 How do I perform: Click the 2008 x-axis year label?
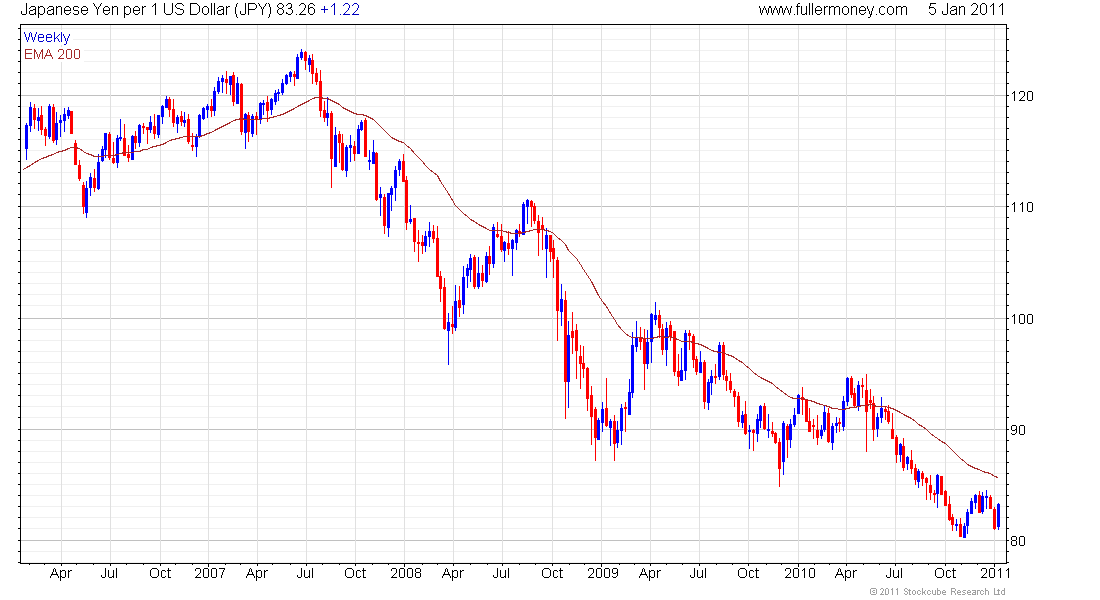406,573
